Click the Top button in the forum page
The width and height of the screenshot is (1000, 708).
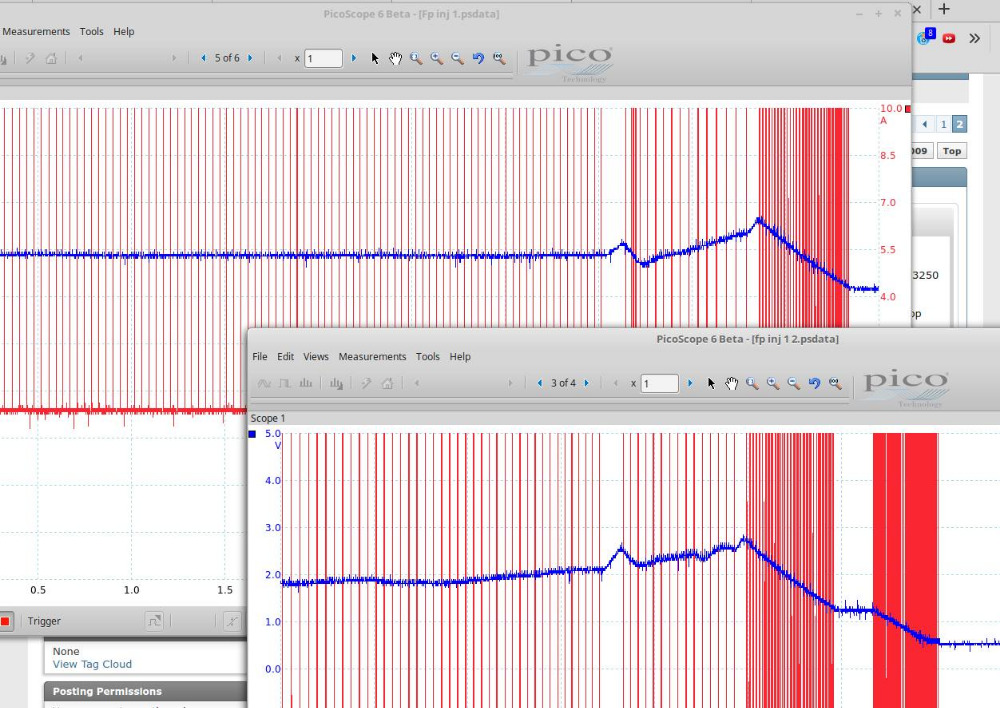tap(952, 151)
